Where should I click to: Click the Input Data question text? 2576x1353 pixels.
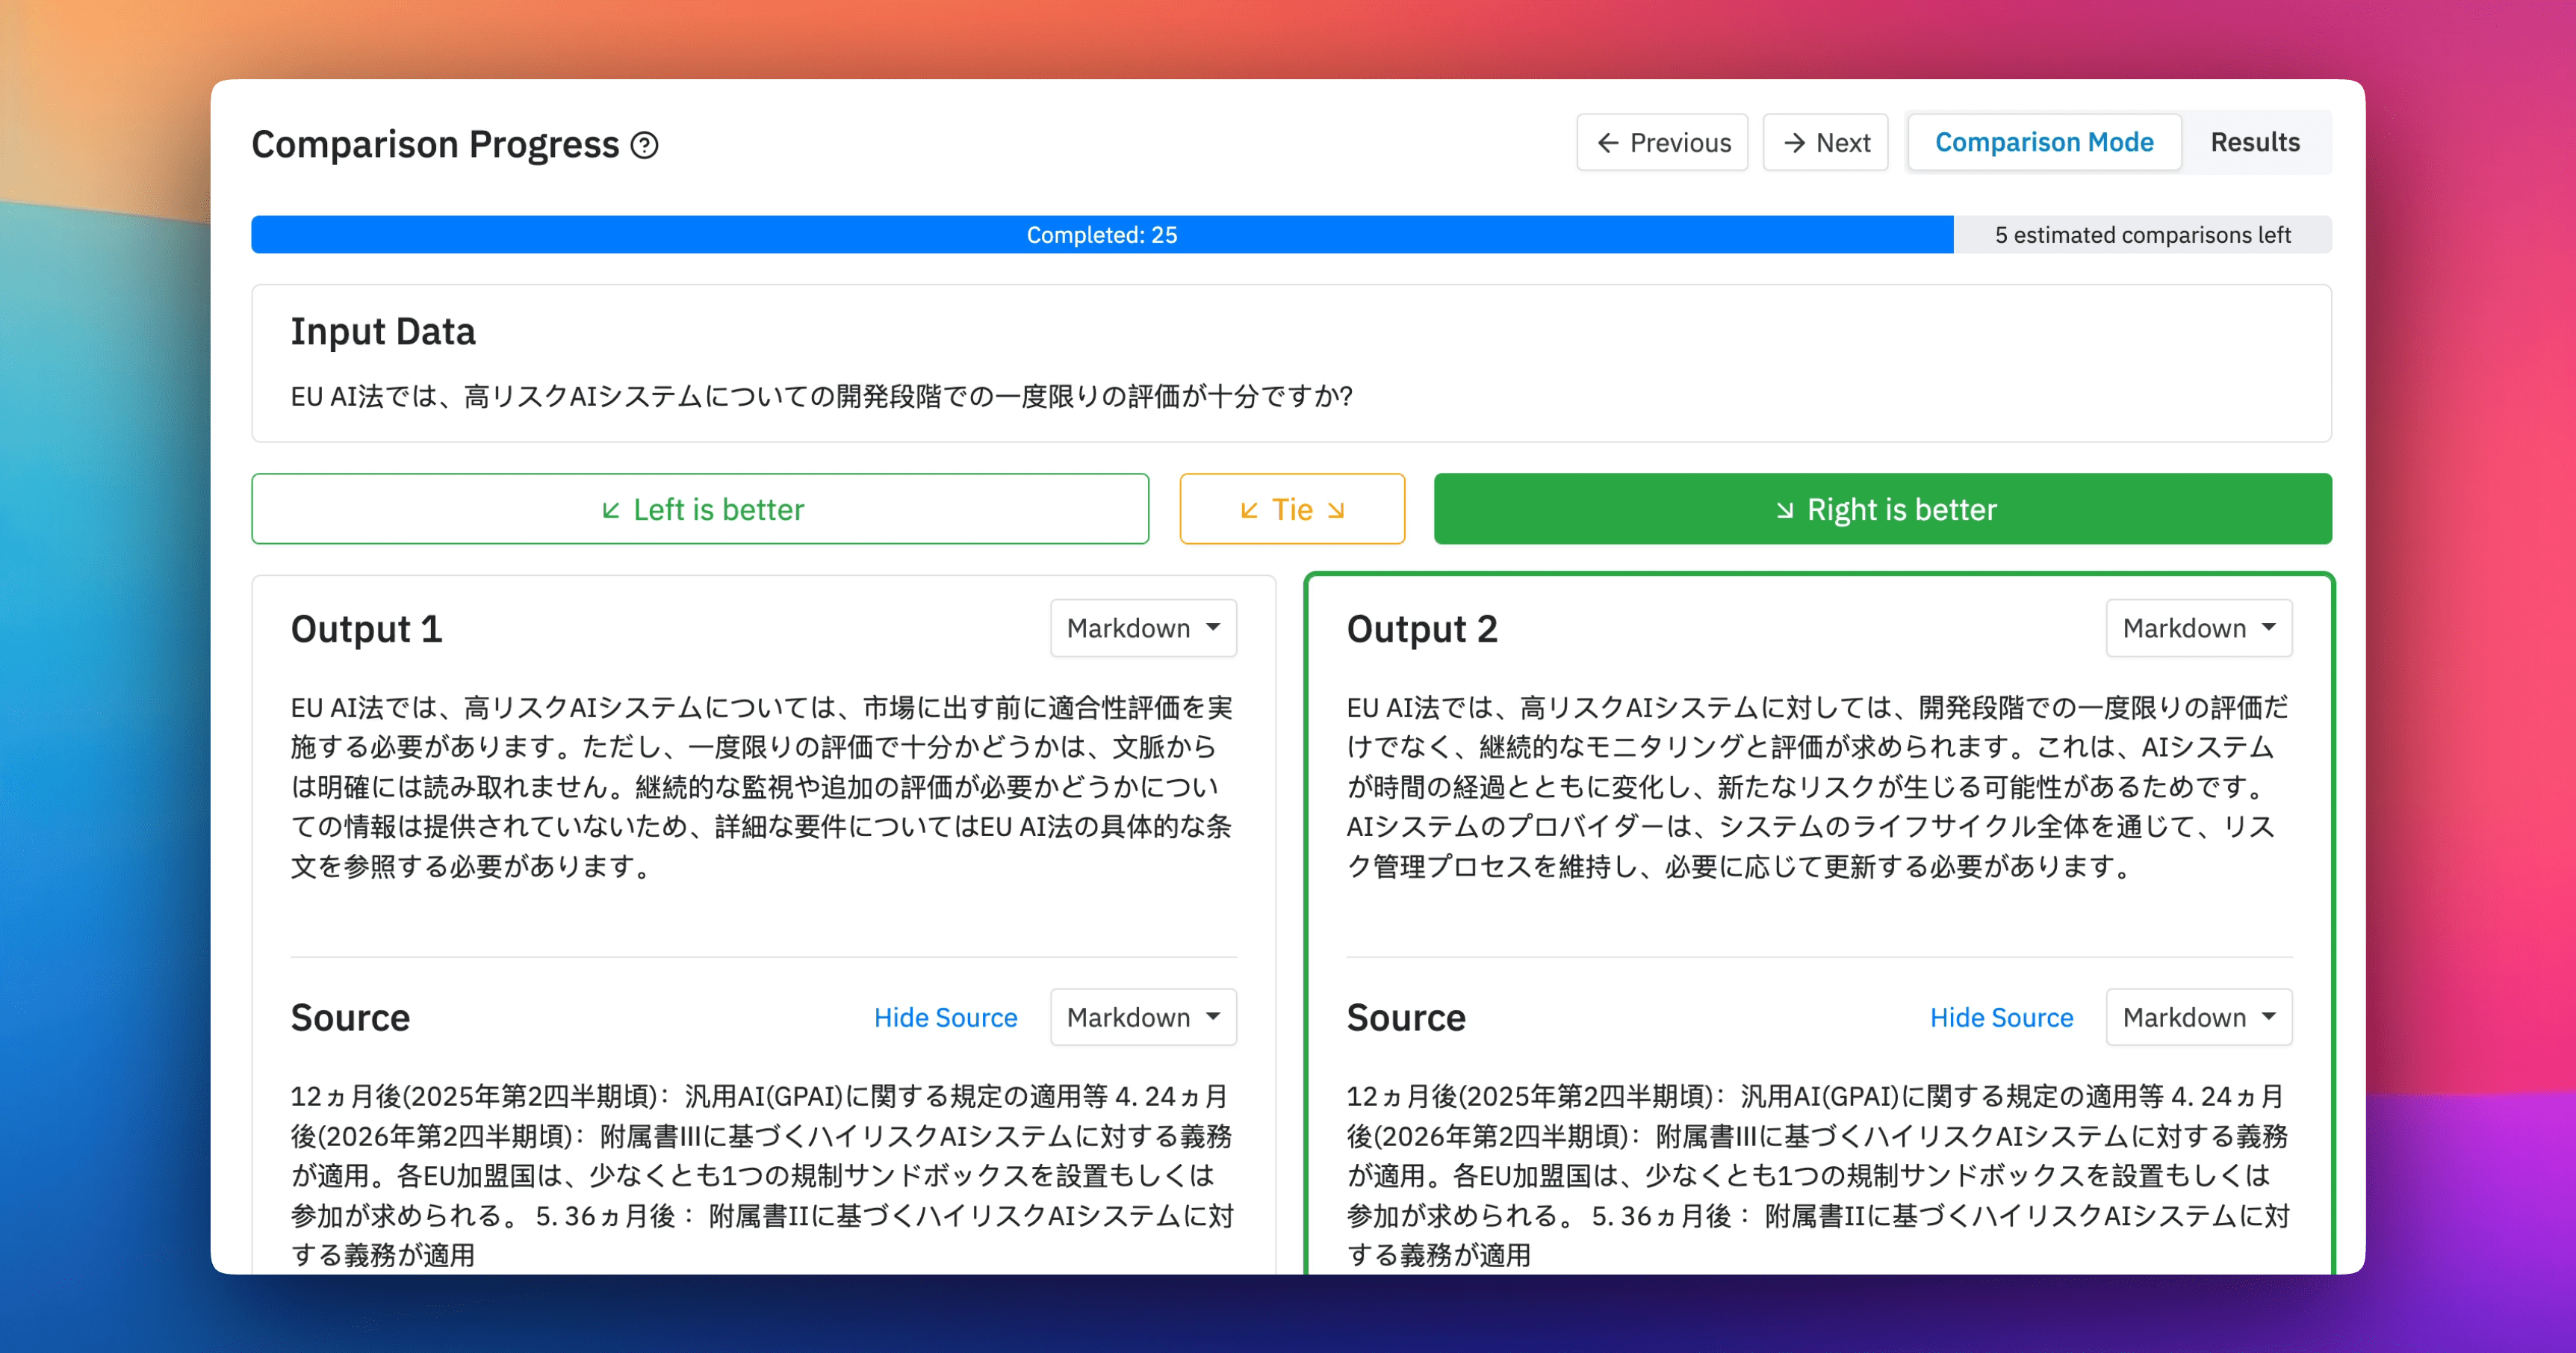[821, 397]
